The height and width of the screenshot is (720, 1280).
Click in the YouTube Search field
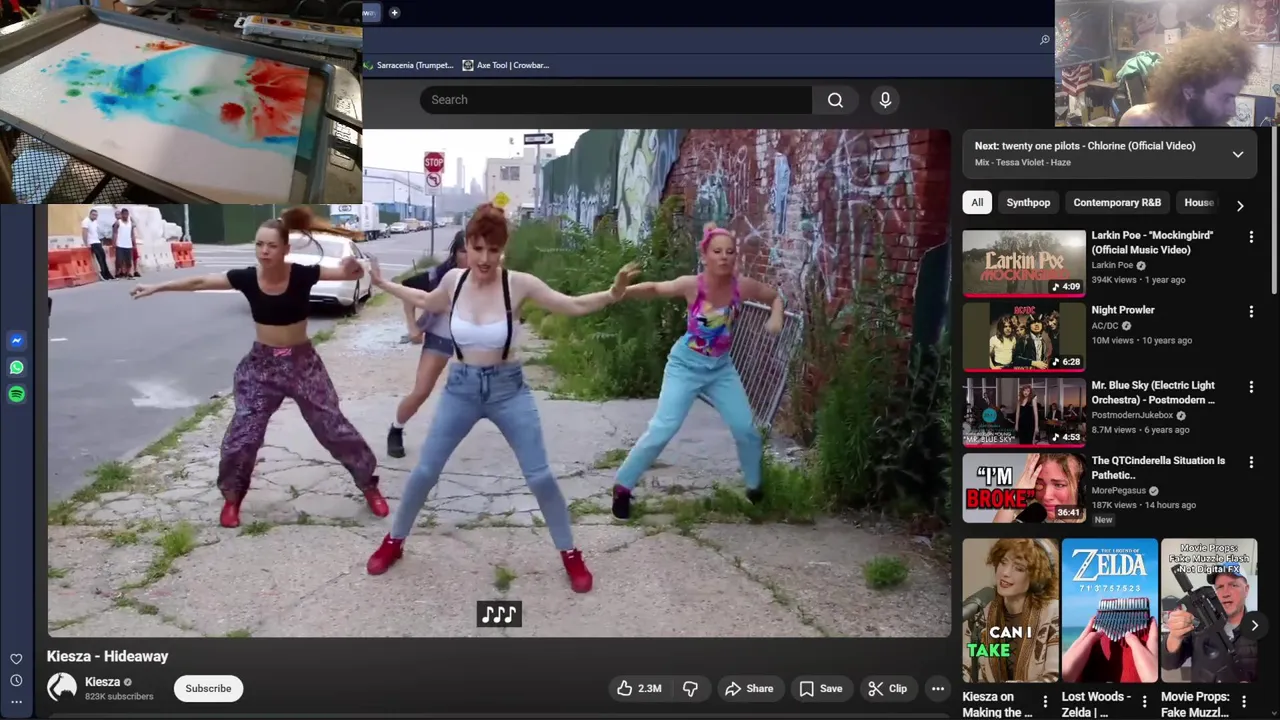point(616,100)
